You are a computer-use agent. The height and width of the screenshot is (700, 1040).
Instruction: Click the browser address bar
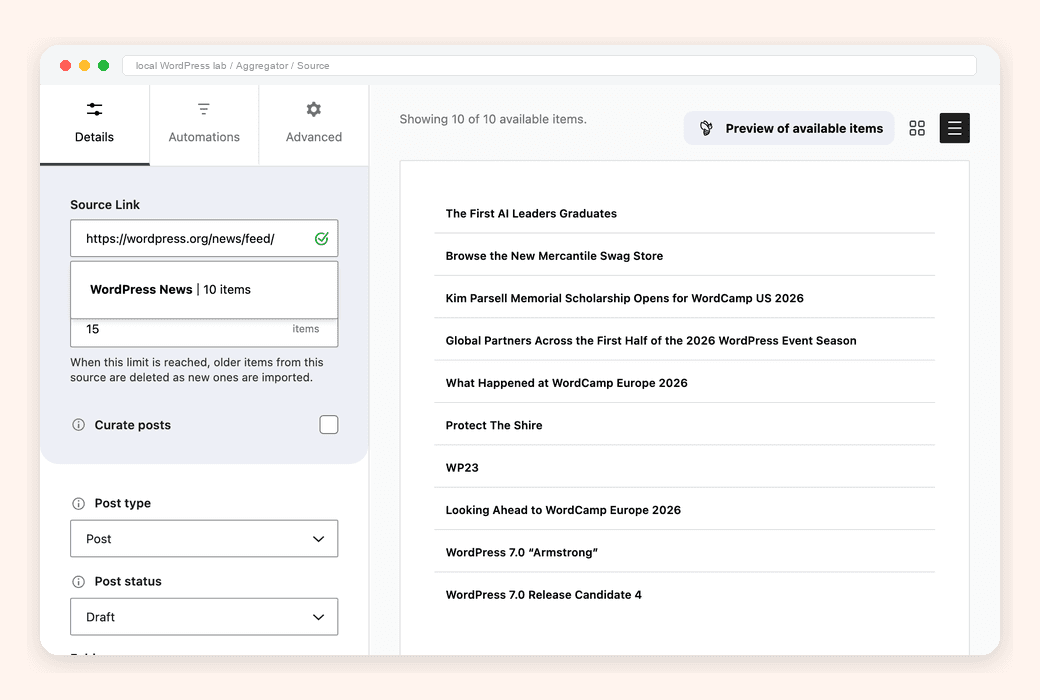(549, 66)
